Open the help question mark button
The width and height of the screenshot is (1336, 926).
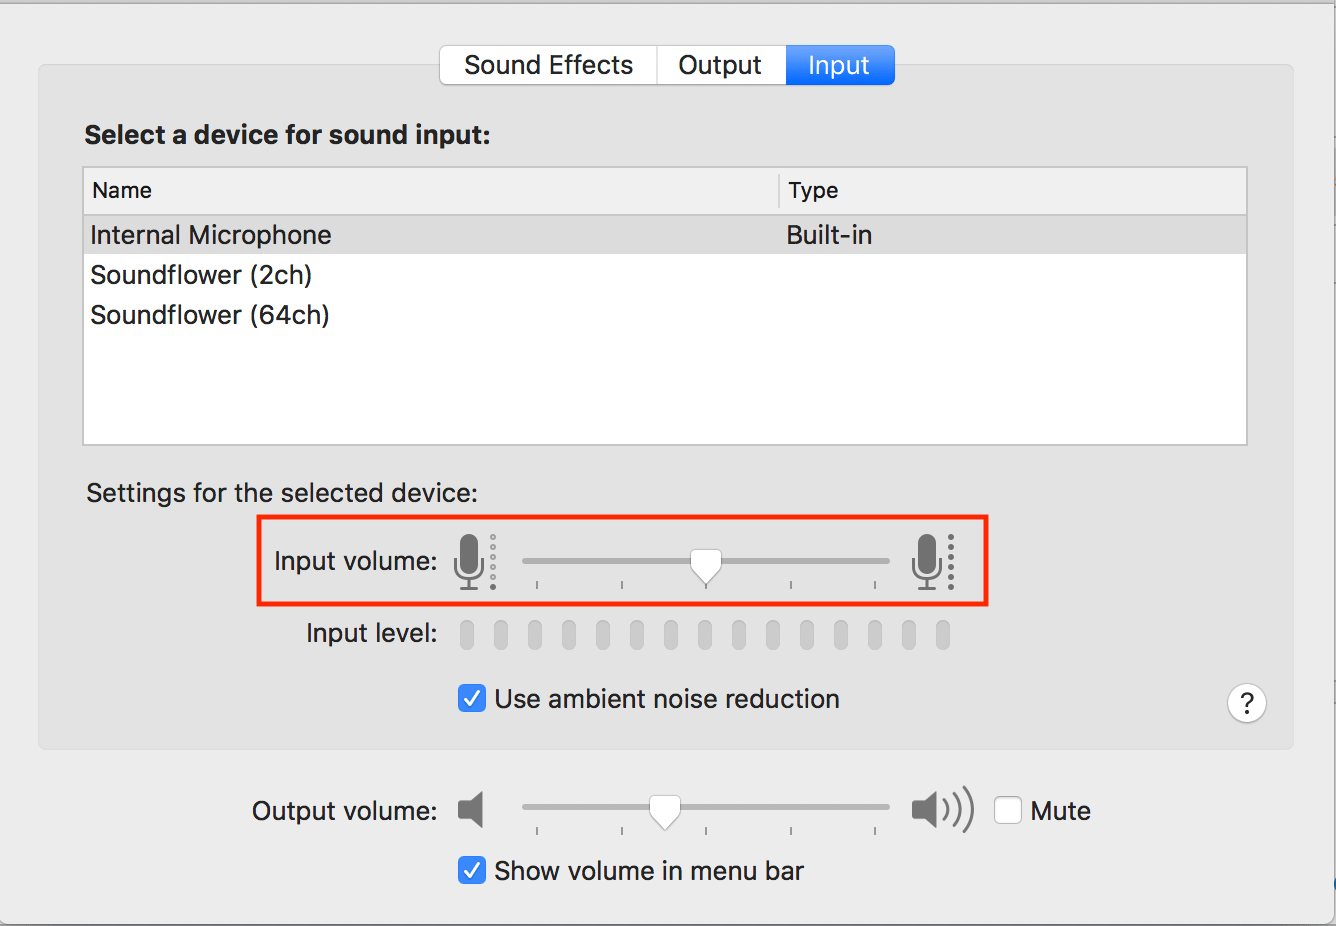pyautogui.click(x=1246, y=703)
